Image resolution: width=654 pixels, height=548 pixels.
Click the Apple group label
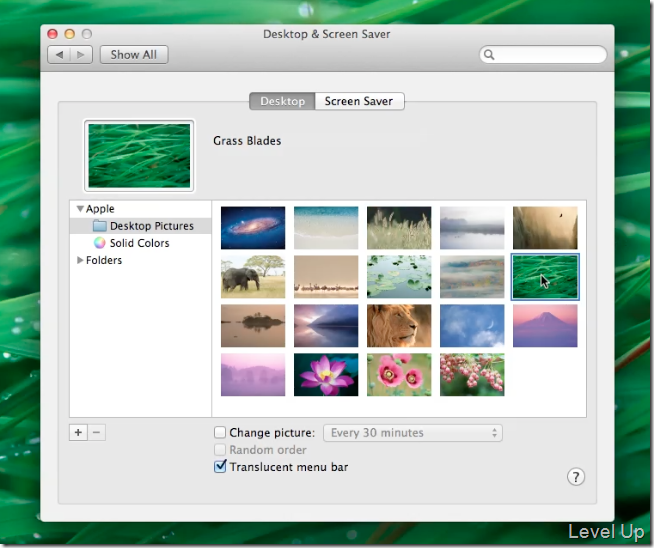pos(100,209)
